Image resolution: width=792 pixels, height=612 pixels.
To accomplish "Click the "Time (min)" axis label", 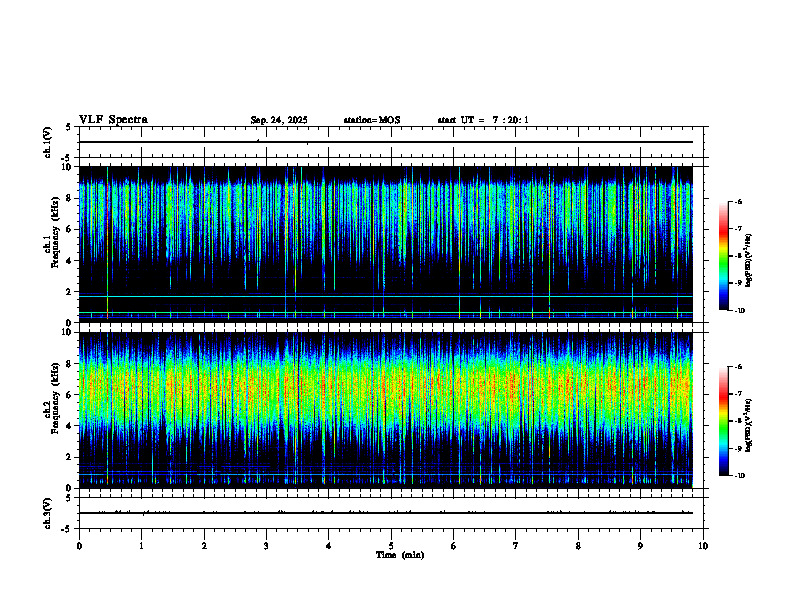I will coord(400,555).
